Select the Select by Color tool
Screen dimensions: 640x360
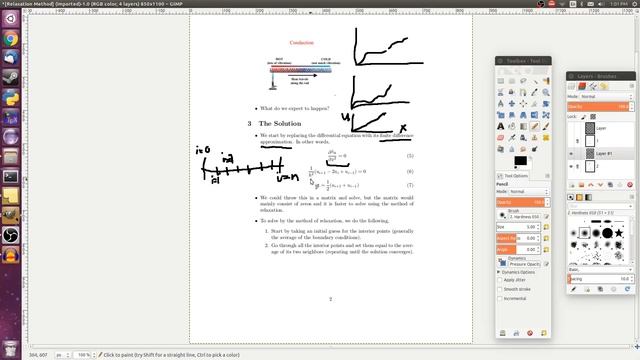546,81
